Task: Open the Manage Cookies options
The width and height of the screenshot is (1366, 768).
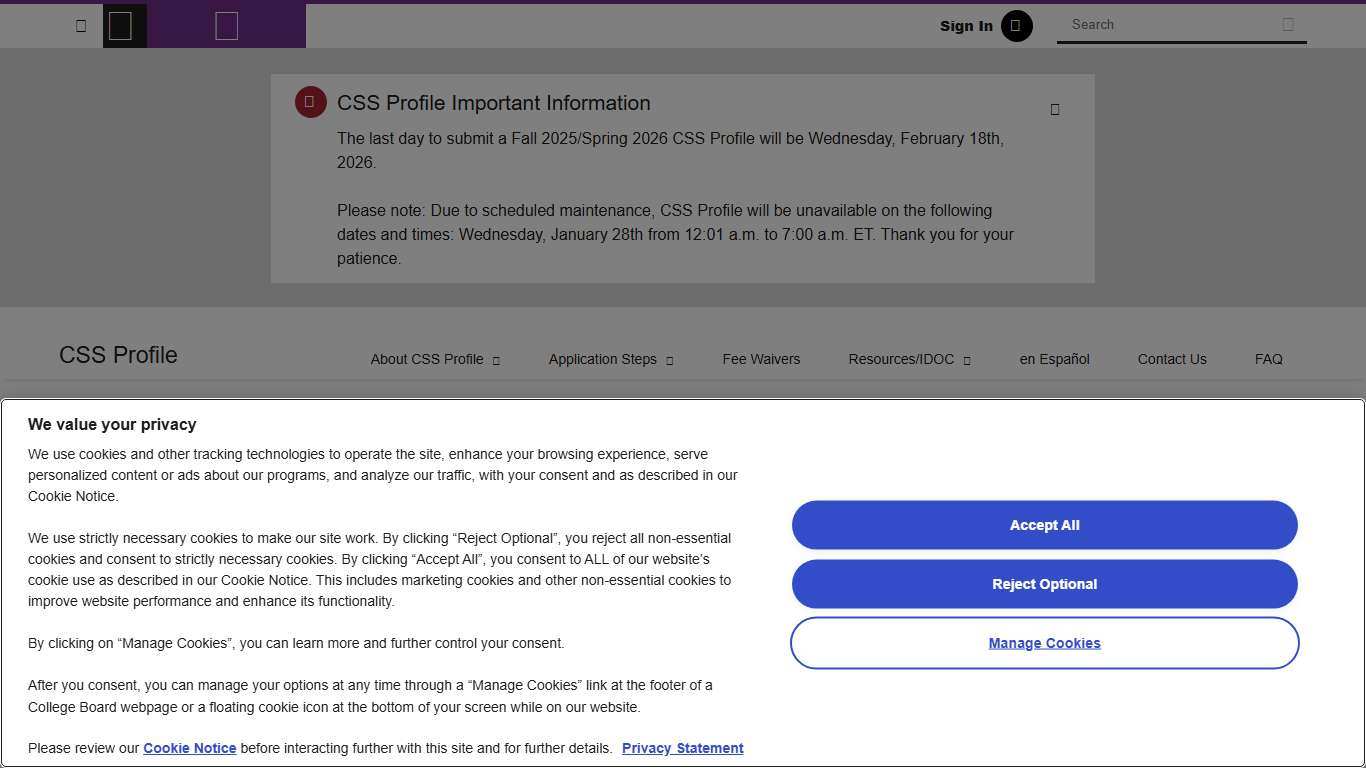Action: [x=1044, y=643]
